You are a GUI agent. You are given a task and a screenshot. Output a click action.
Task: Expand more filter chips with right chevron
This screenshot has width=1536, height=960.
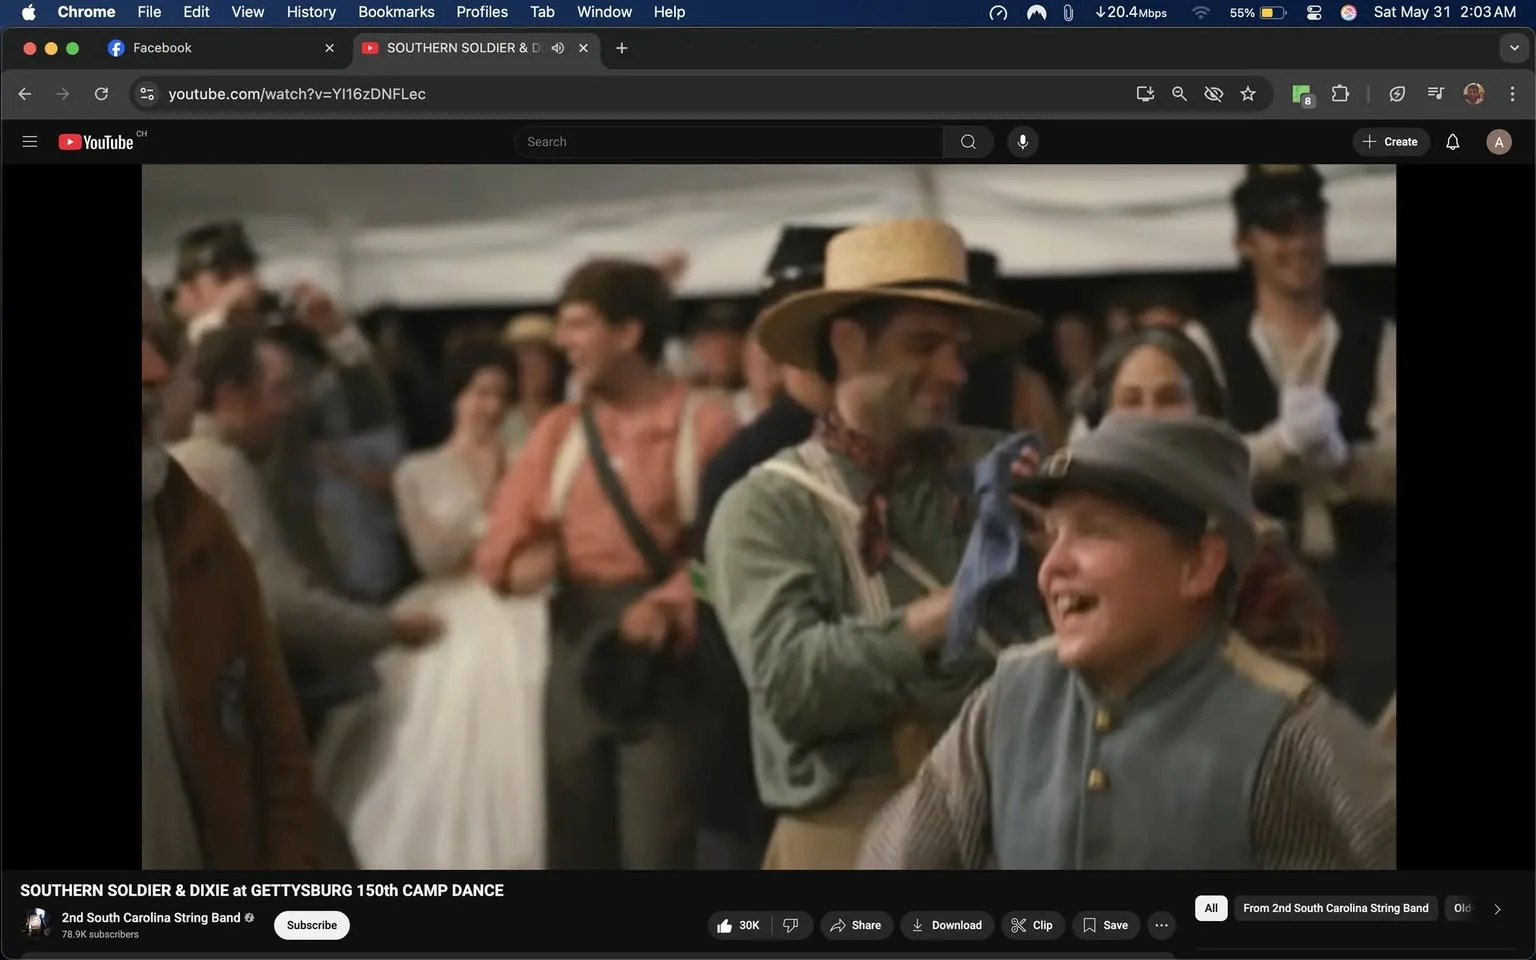(x=1496, y=908)
